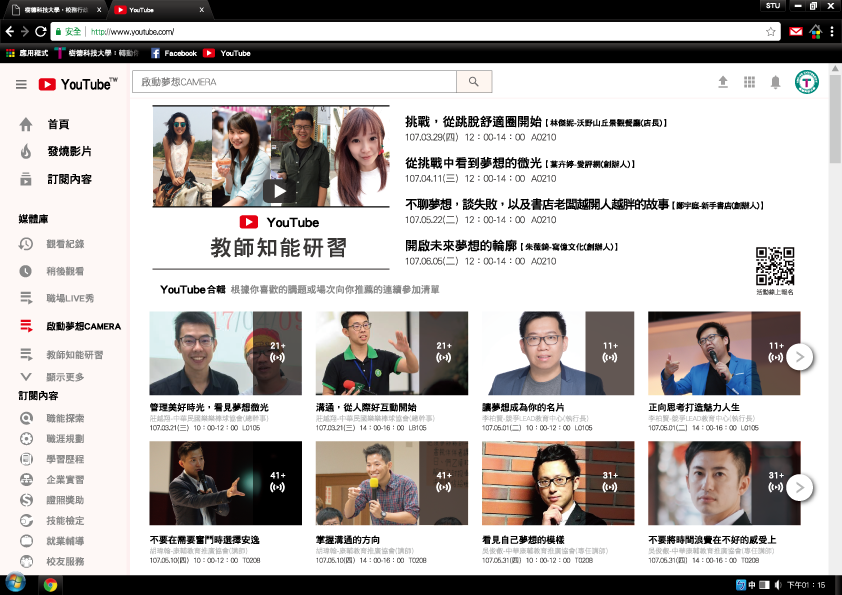
Task: Click the taskbar clock 下午01:15
Action: coord(806,585)
